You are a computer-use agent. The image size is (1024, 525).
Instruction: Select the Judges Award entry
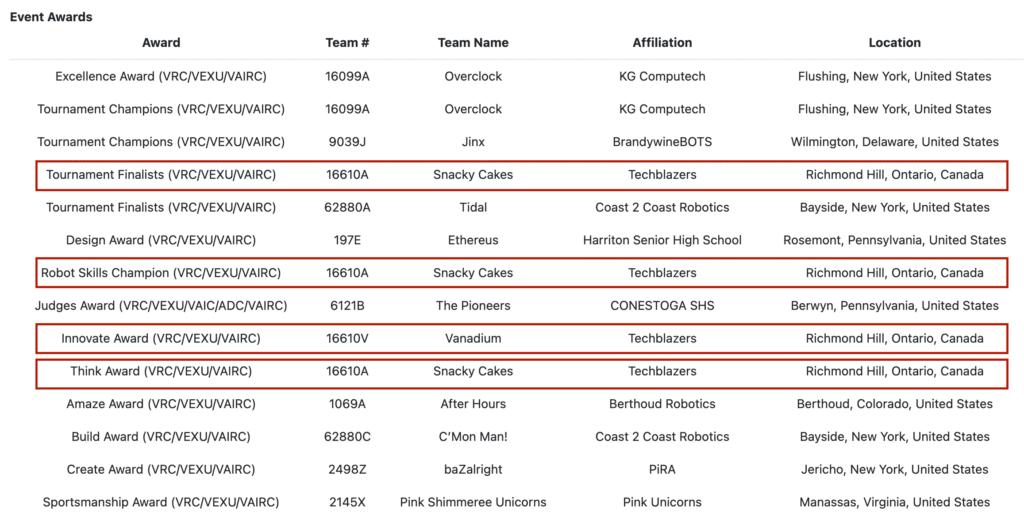click(x=161, y=306)
